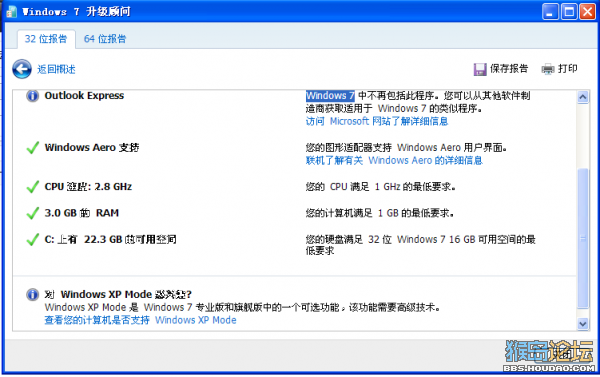Click the Windows XP Mode heading
Viewport: 600px width, 377px height.
[x=118, y=294]
